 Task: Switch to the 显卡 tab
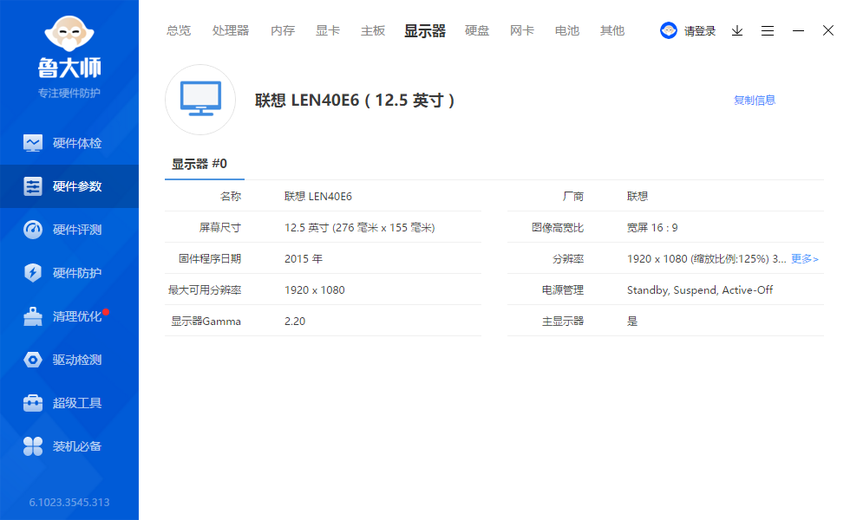click(x=327, y=31)
